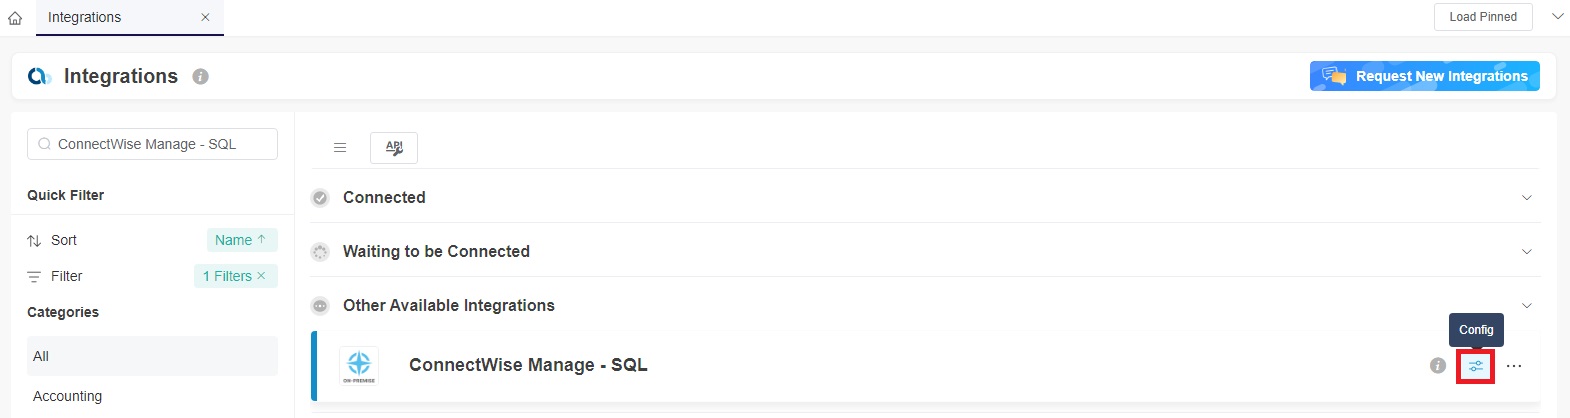Toggle the Name sort order
1570x418 pixels.
pos(241,240)
